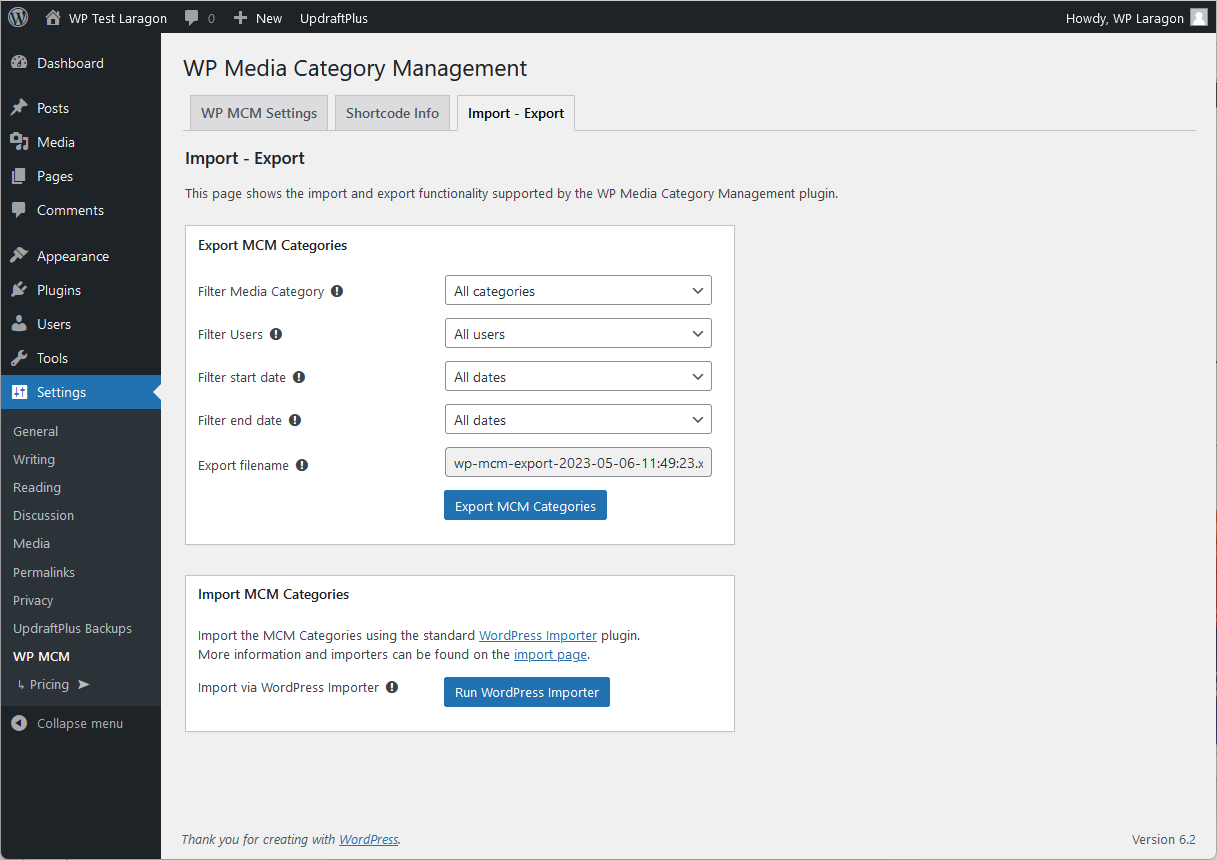Switch to the Shortcode Info tab

tap(392, 113)
